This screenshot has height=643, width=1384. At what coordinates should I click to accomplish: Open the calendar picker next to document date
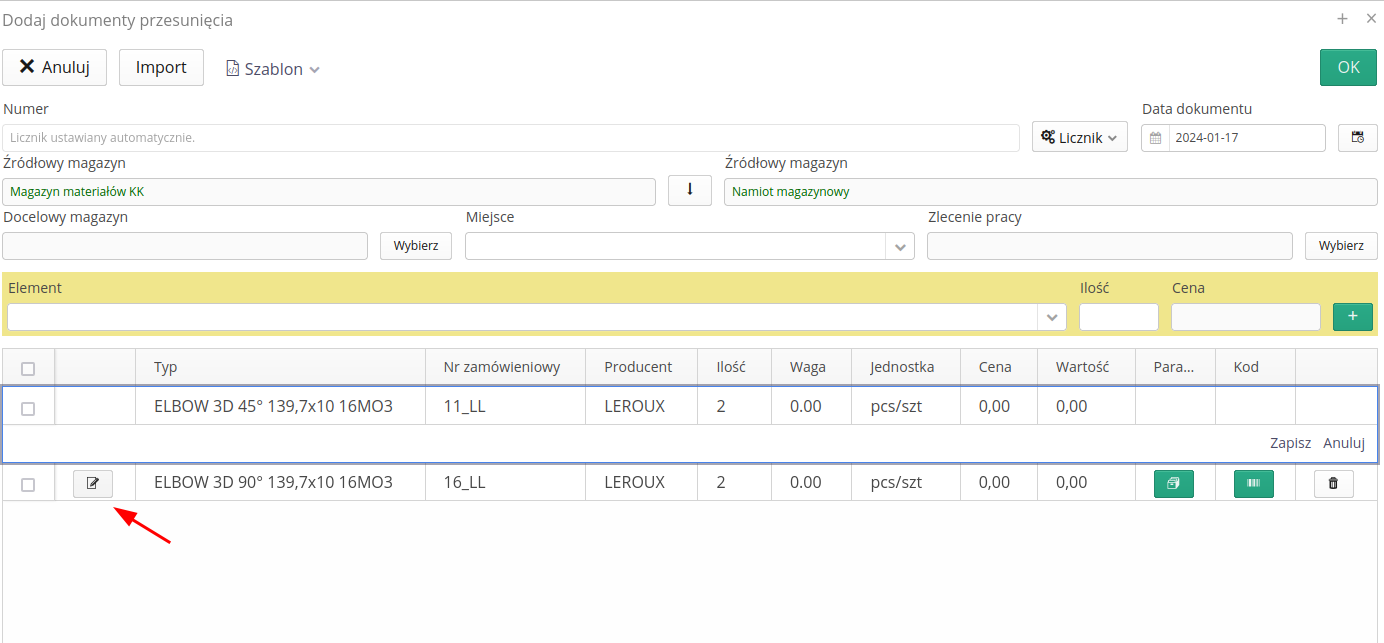point(1357,138)
